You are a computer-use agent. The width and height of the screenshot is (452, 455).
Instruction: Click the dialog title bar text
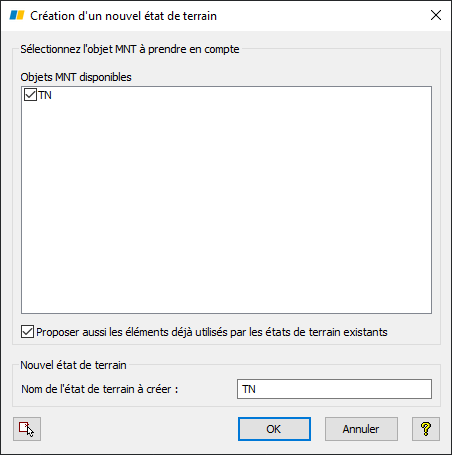click(124, 16)
